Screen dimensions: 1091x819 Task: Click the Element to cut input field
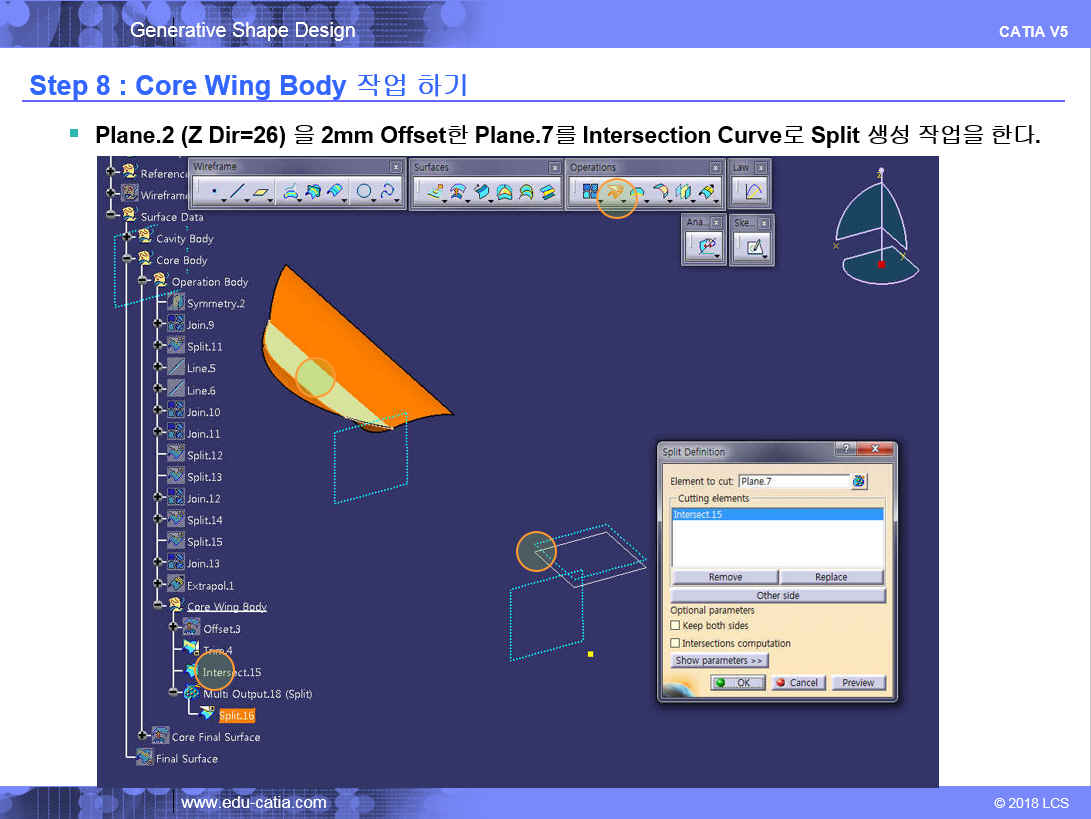[793, 482]
